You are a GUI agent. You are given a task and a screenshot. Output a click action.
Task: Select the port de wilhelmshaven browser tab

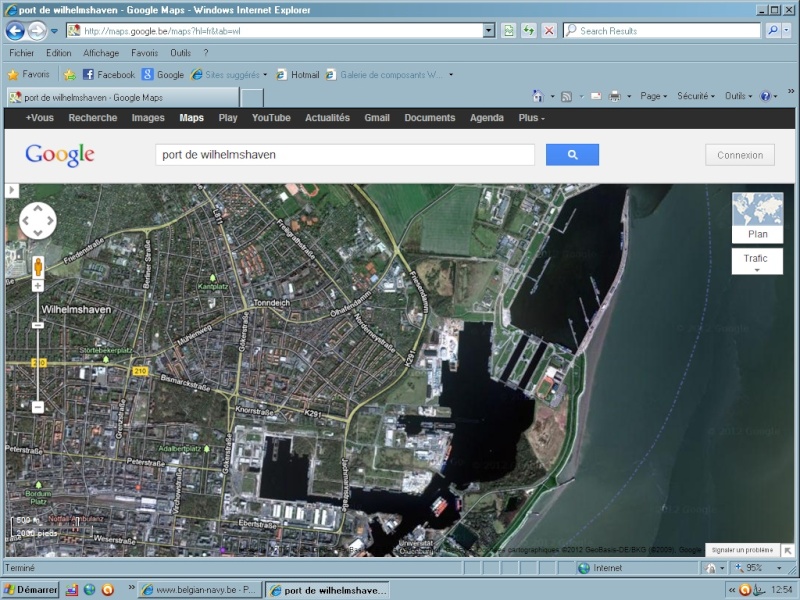[122, 97]
